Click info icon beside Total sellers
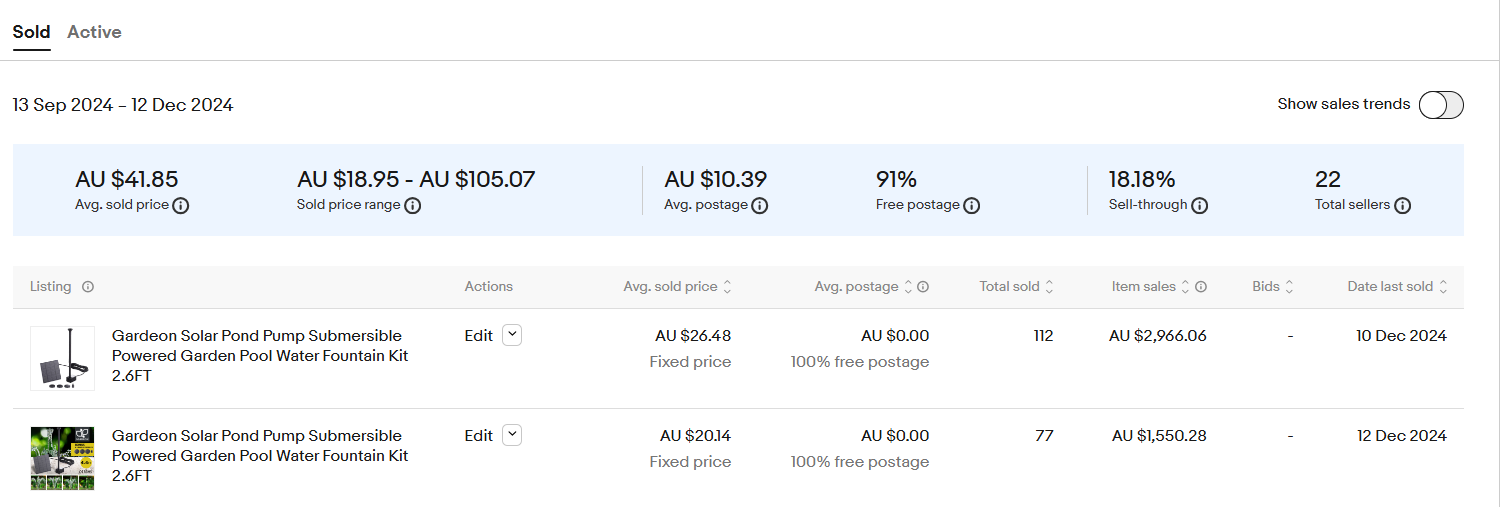Screen dimensions: 1501x507 tap(1402, 205)
